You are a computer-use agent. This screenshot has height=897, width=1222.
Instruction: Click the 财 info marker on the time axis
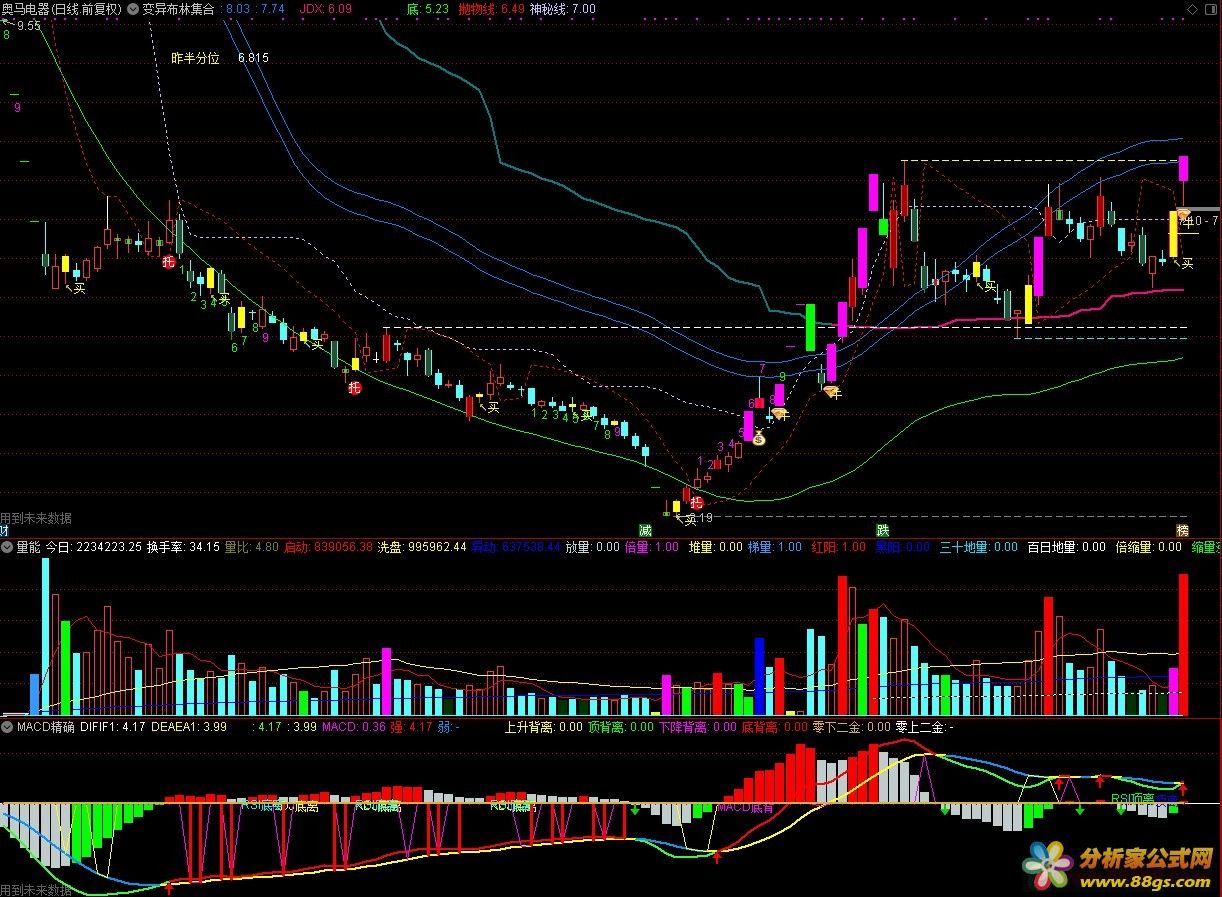6,530
